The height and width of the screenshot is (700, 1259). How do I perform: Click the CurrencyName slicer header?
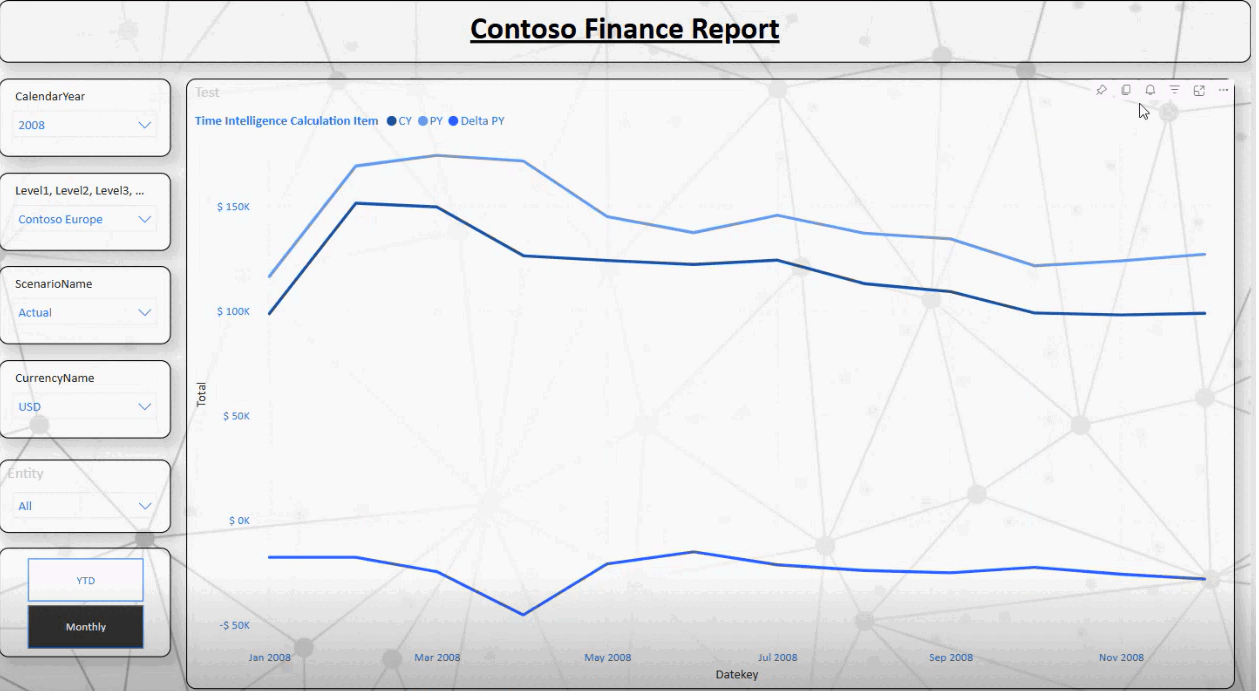click(55, 378)
